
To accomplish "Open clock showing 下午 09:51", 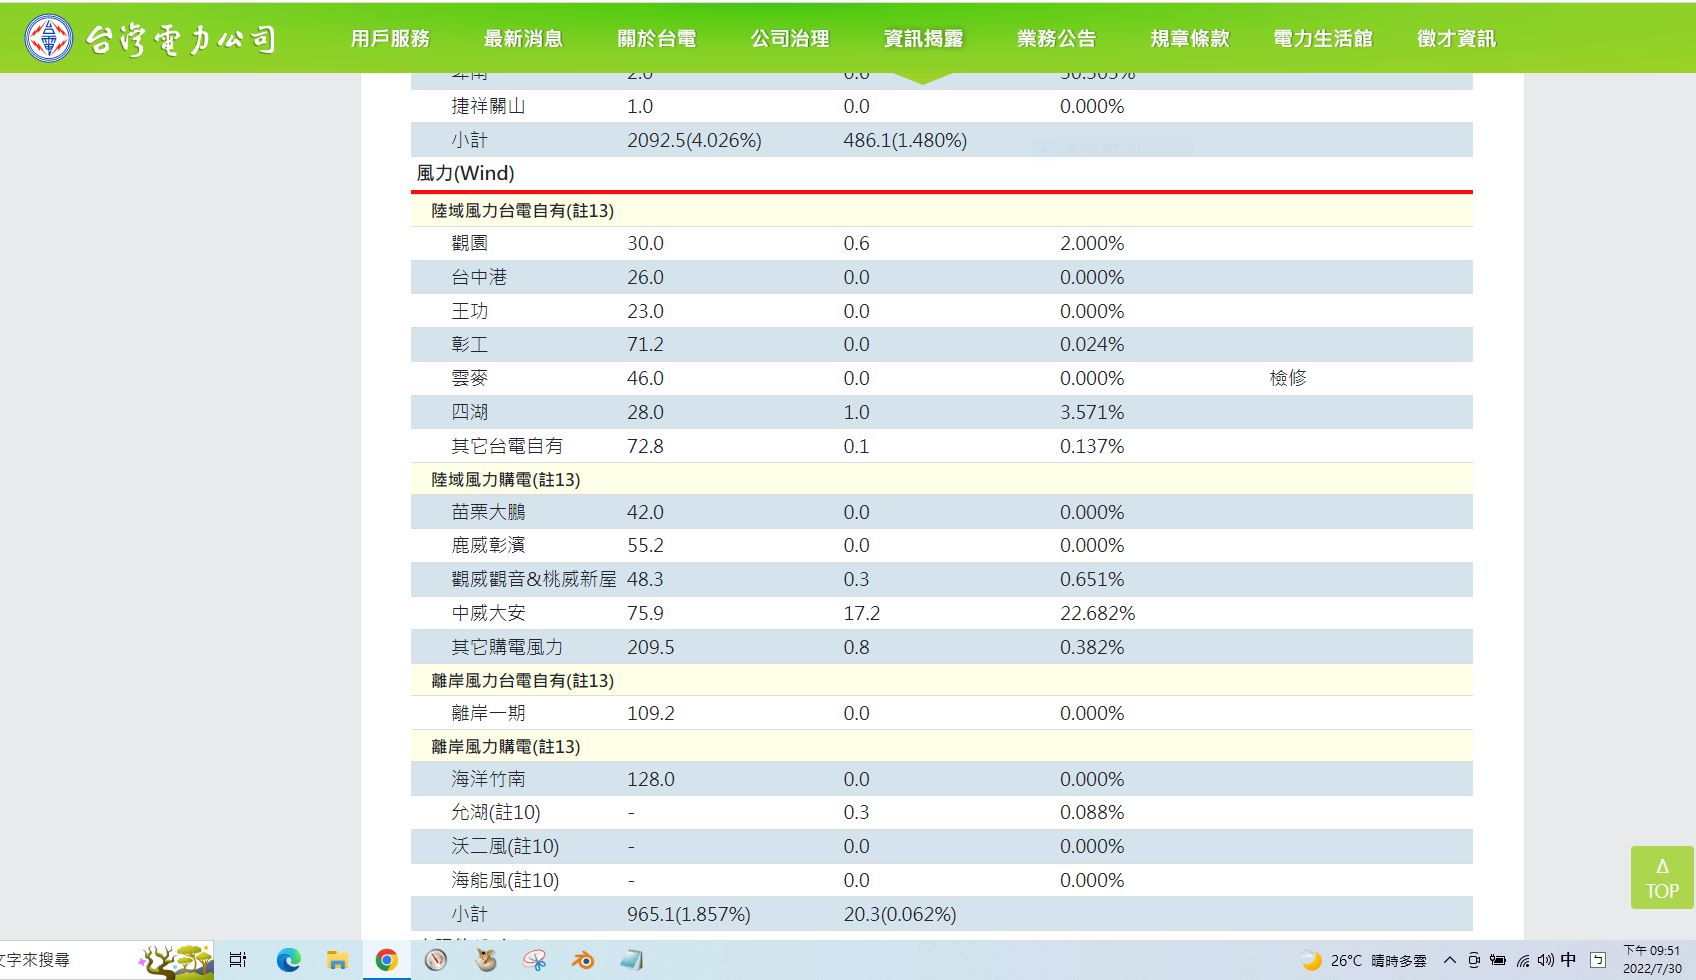I will (1652, 960).
